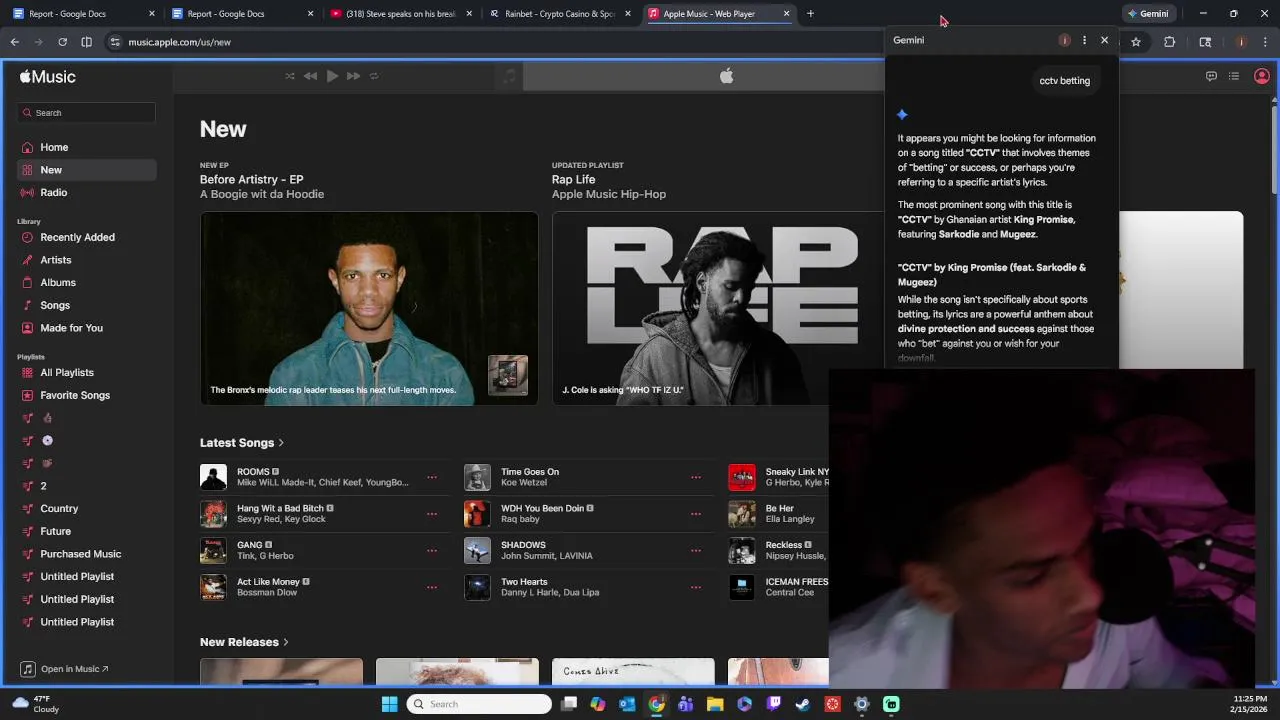
Task: Go back with the browser back arrow
Action: point(15,42)
